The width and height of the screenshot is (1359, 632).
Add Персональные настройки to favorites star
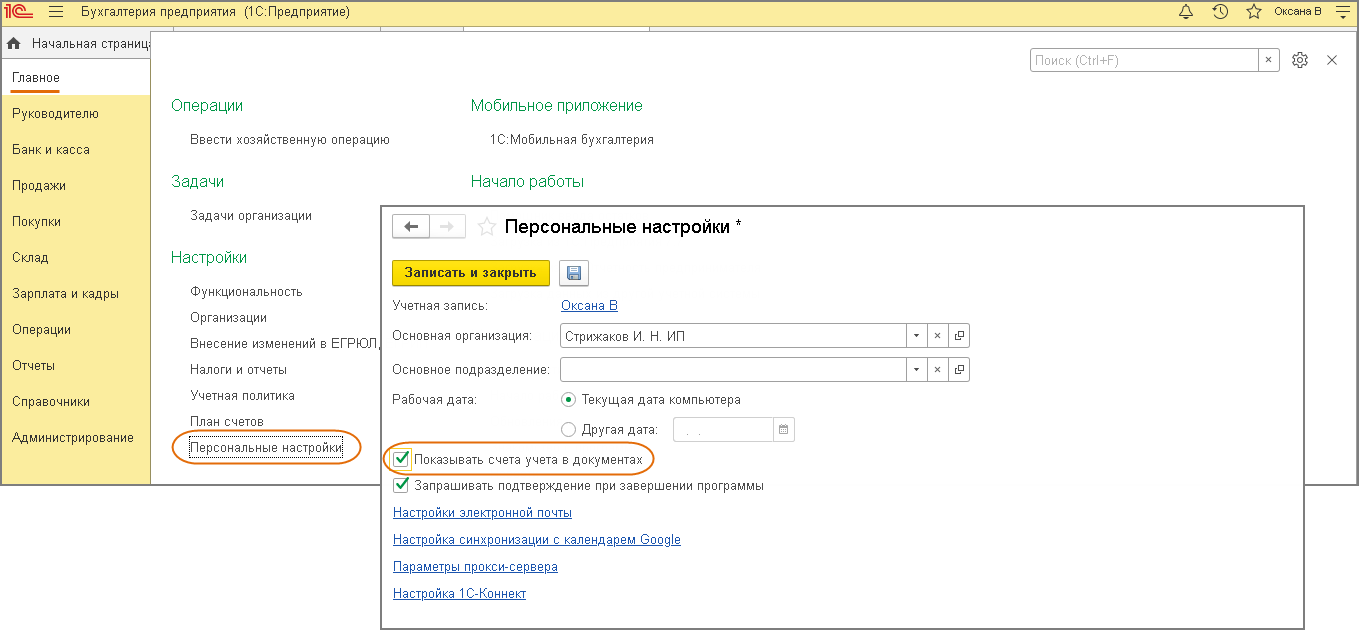pyautogui.click(x=487, y=227)
